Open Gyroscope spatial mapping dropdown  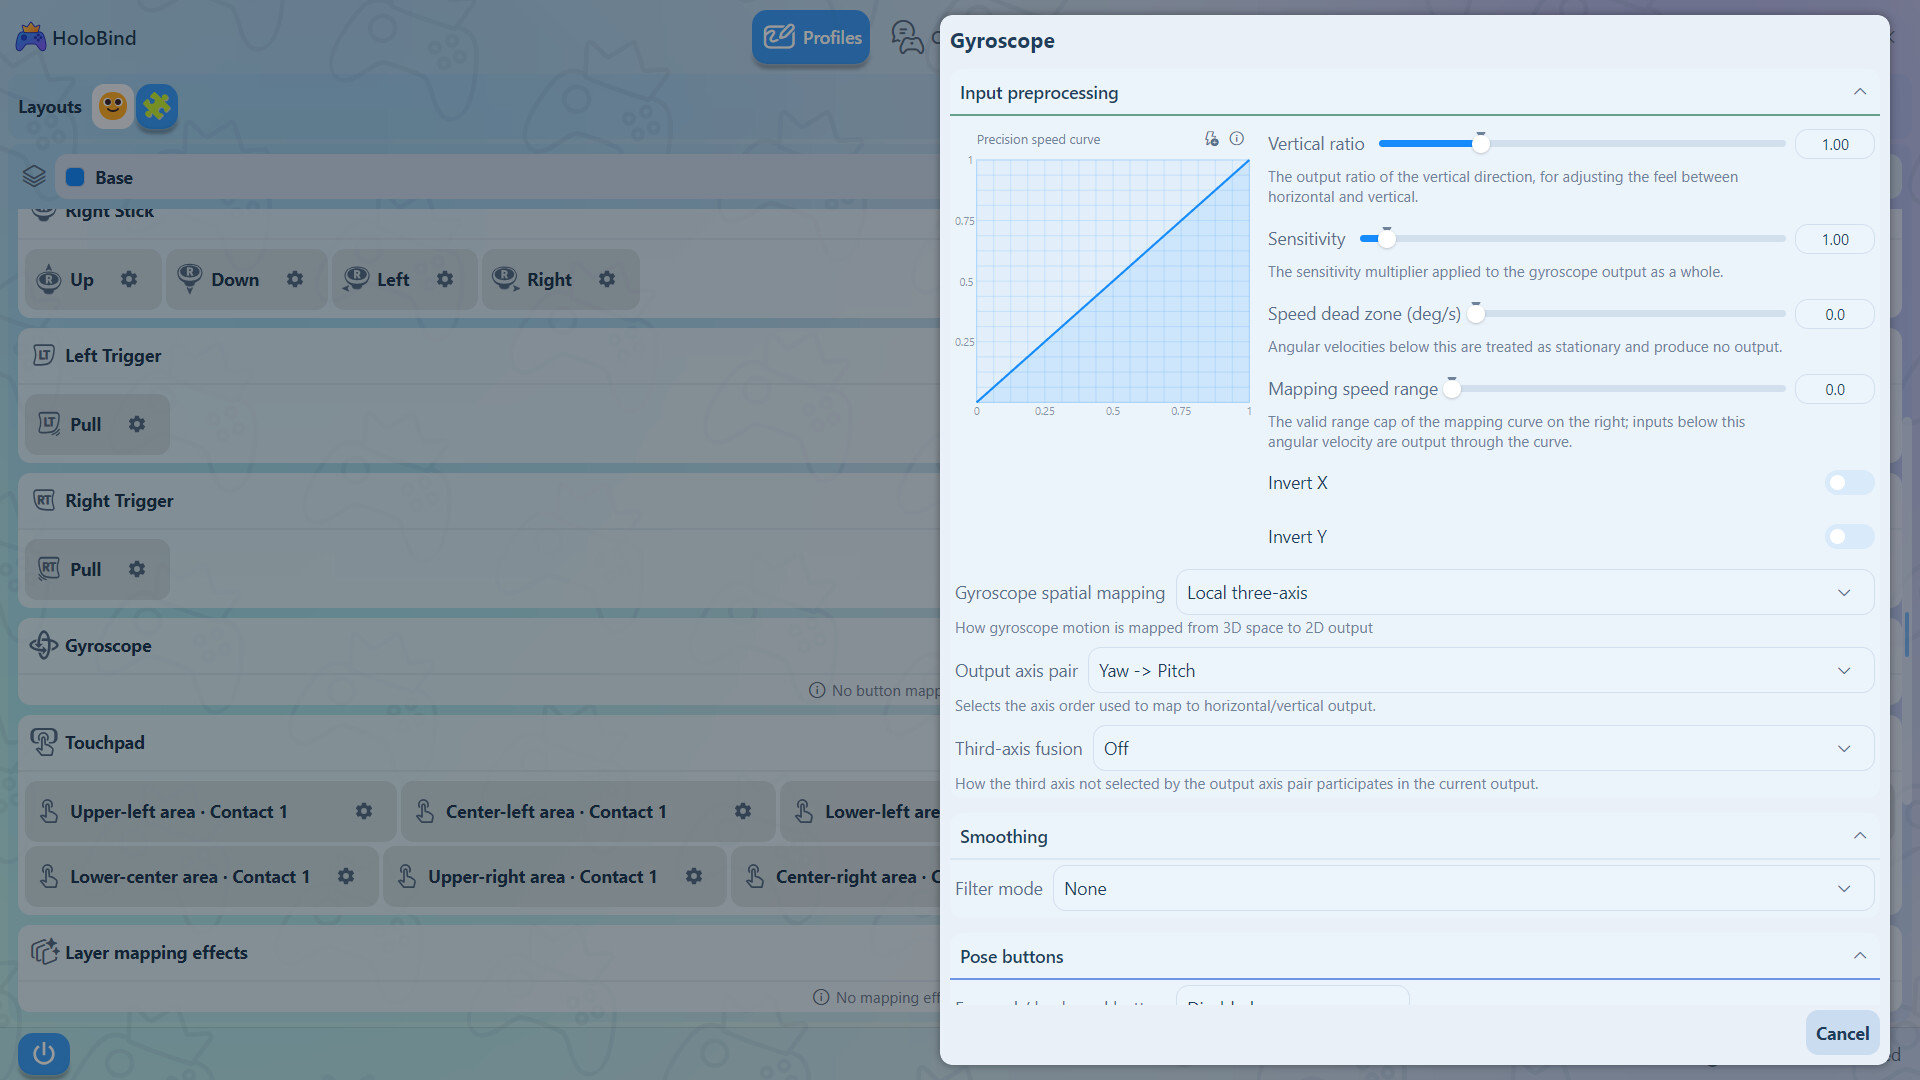coord(1525,593)
